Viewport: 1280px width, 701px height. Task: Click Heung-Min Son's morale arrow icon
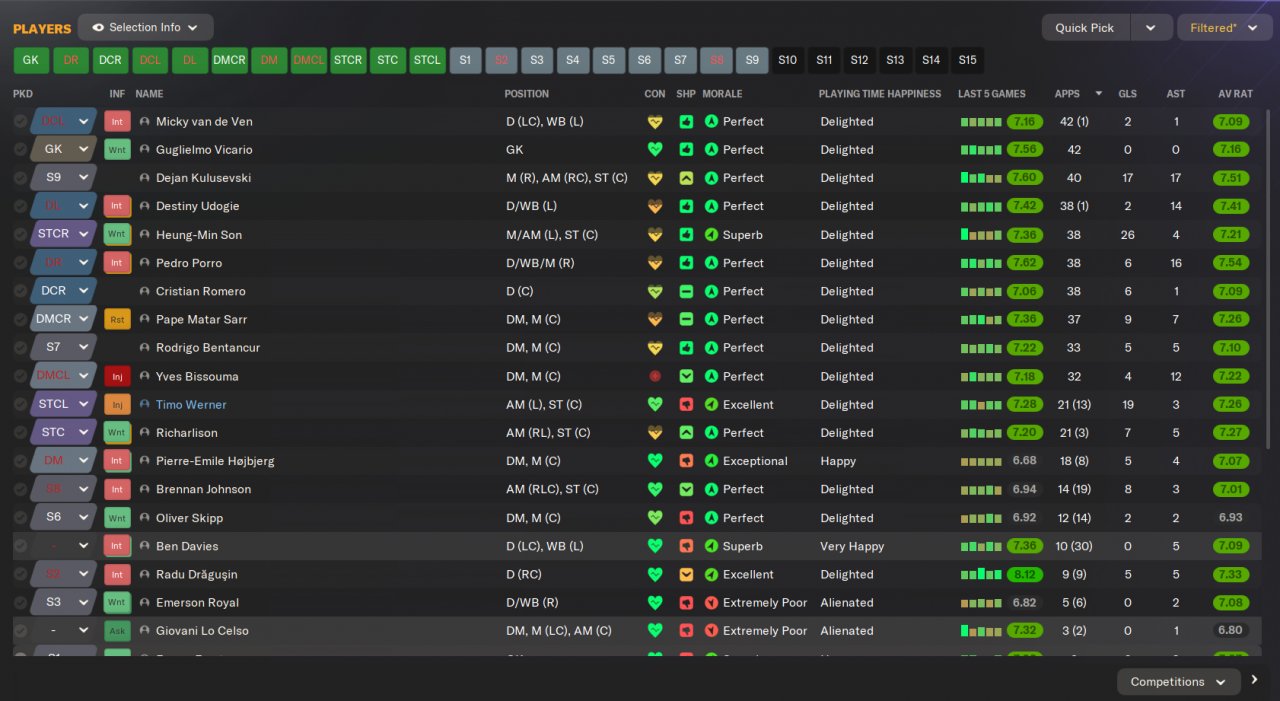tap(712, 235)
